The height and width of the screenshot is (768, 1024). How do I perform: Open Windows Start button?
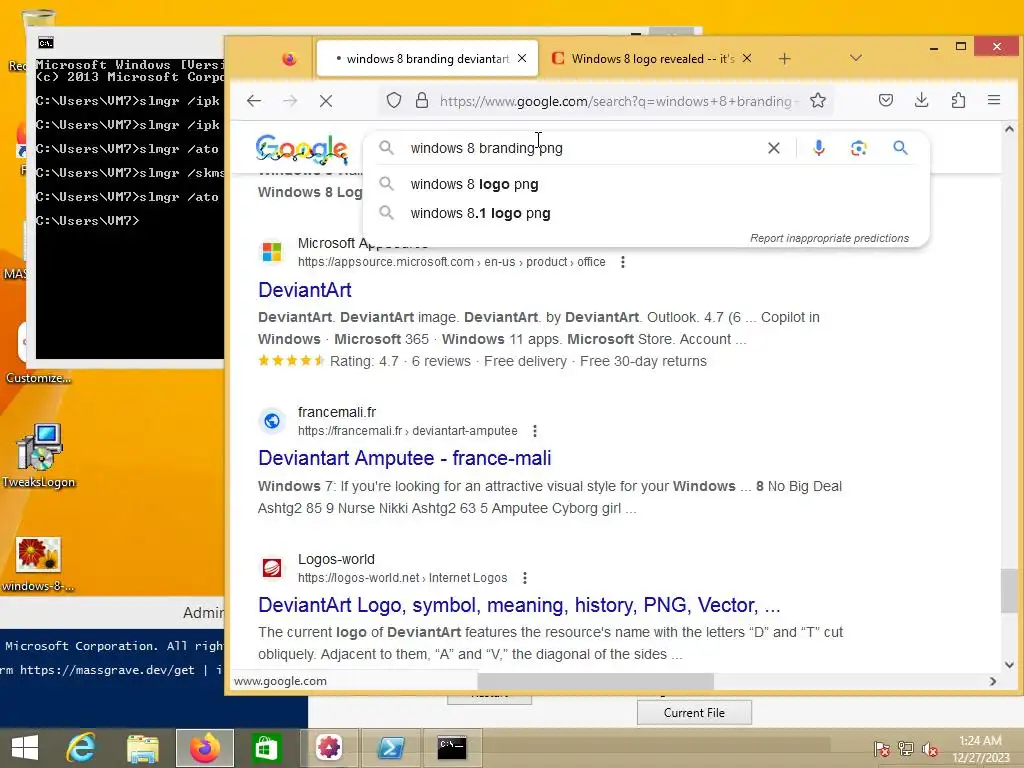(x=25, y=748)
